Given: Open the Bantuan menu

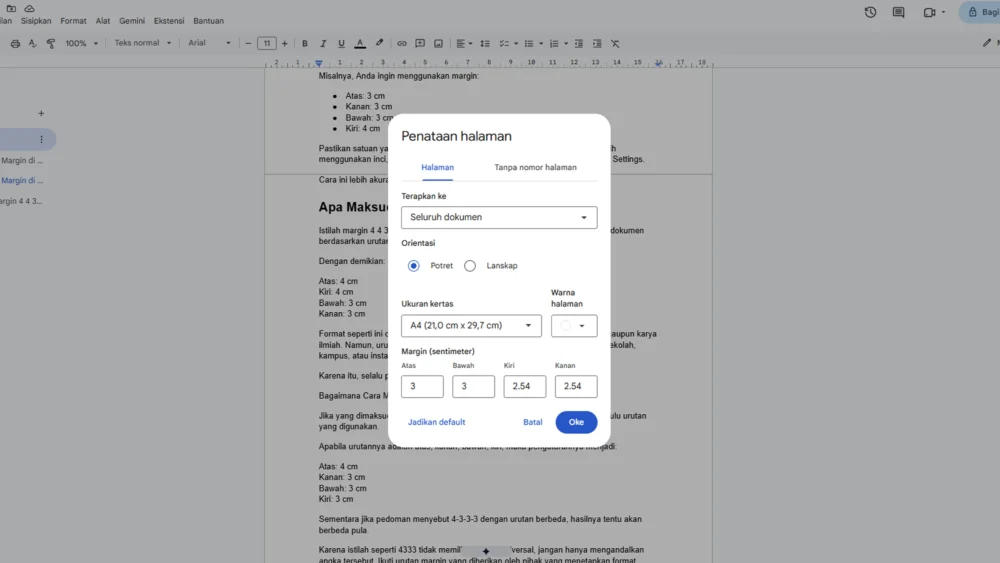Looking at the screenshot, I should [209, 20].
